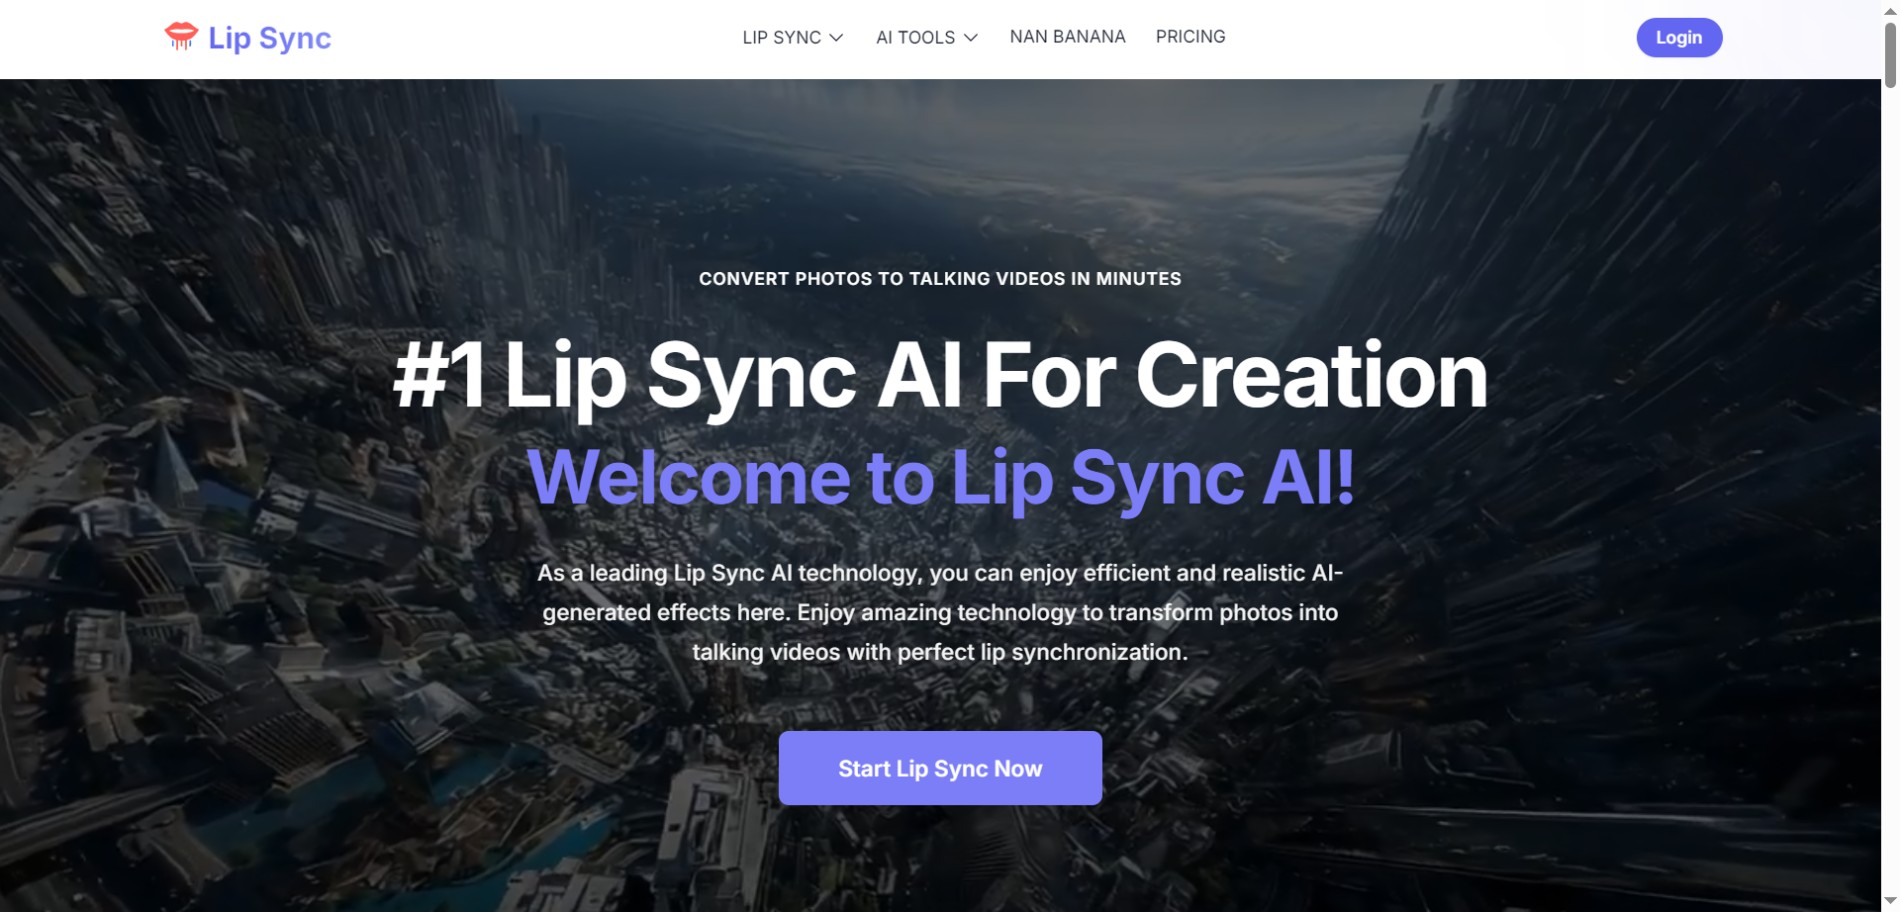Click the page scrollbar down arrow
The image size is (1900, 912).
[x=1890, y=903]
